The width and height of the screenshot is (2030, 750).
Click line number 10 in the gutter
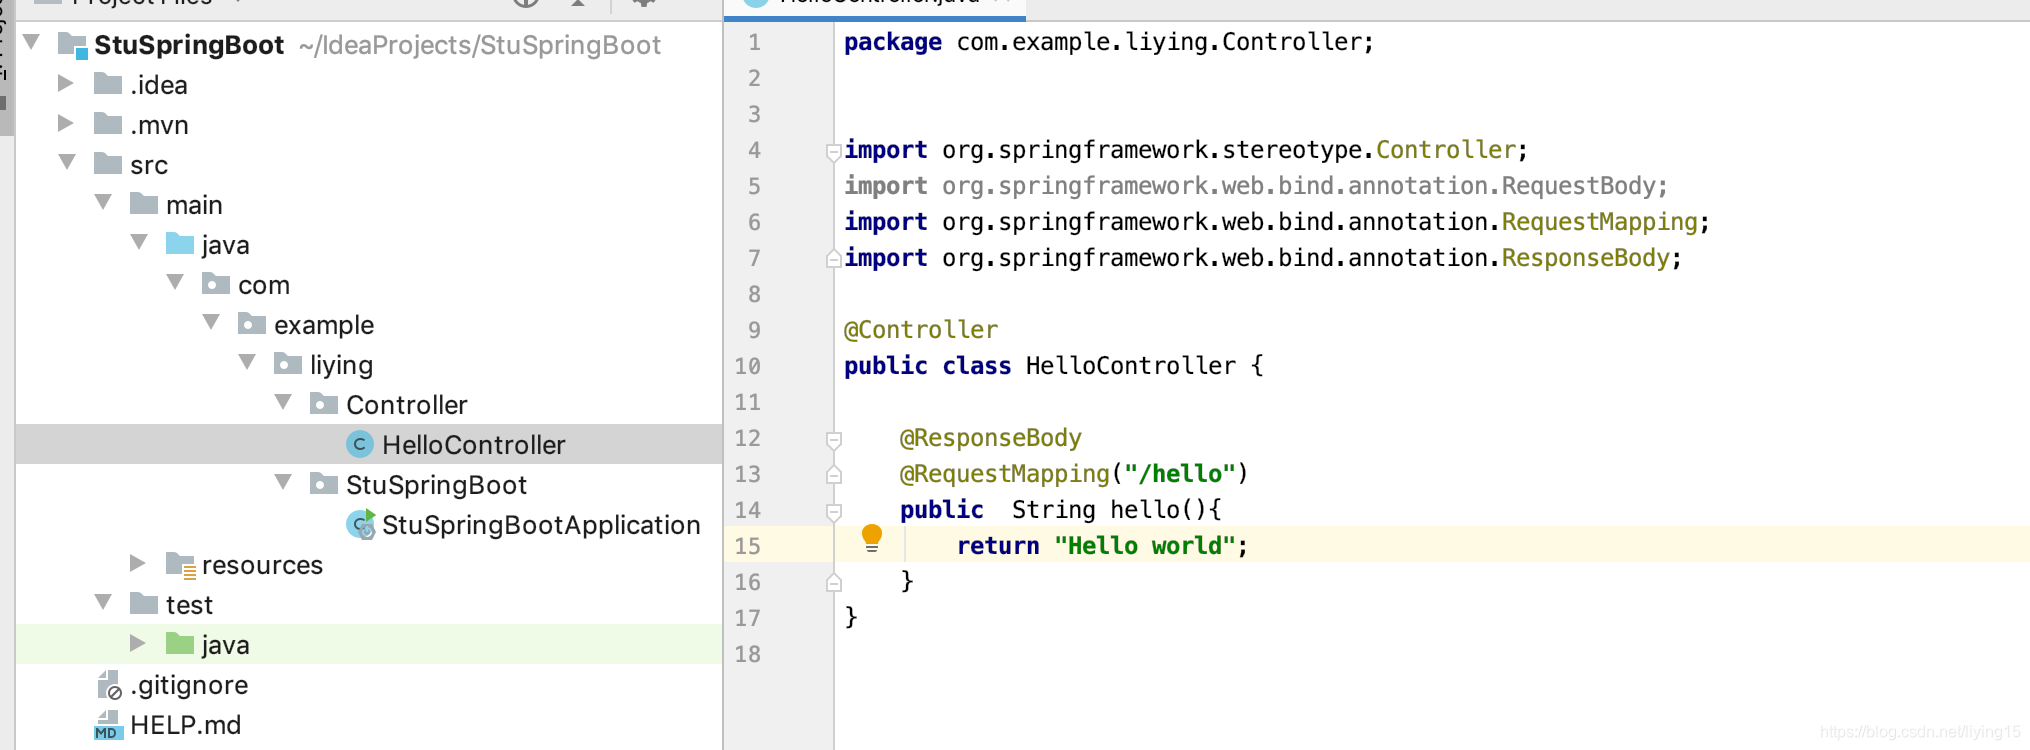coord(748,366)
